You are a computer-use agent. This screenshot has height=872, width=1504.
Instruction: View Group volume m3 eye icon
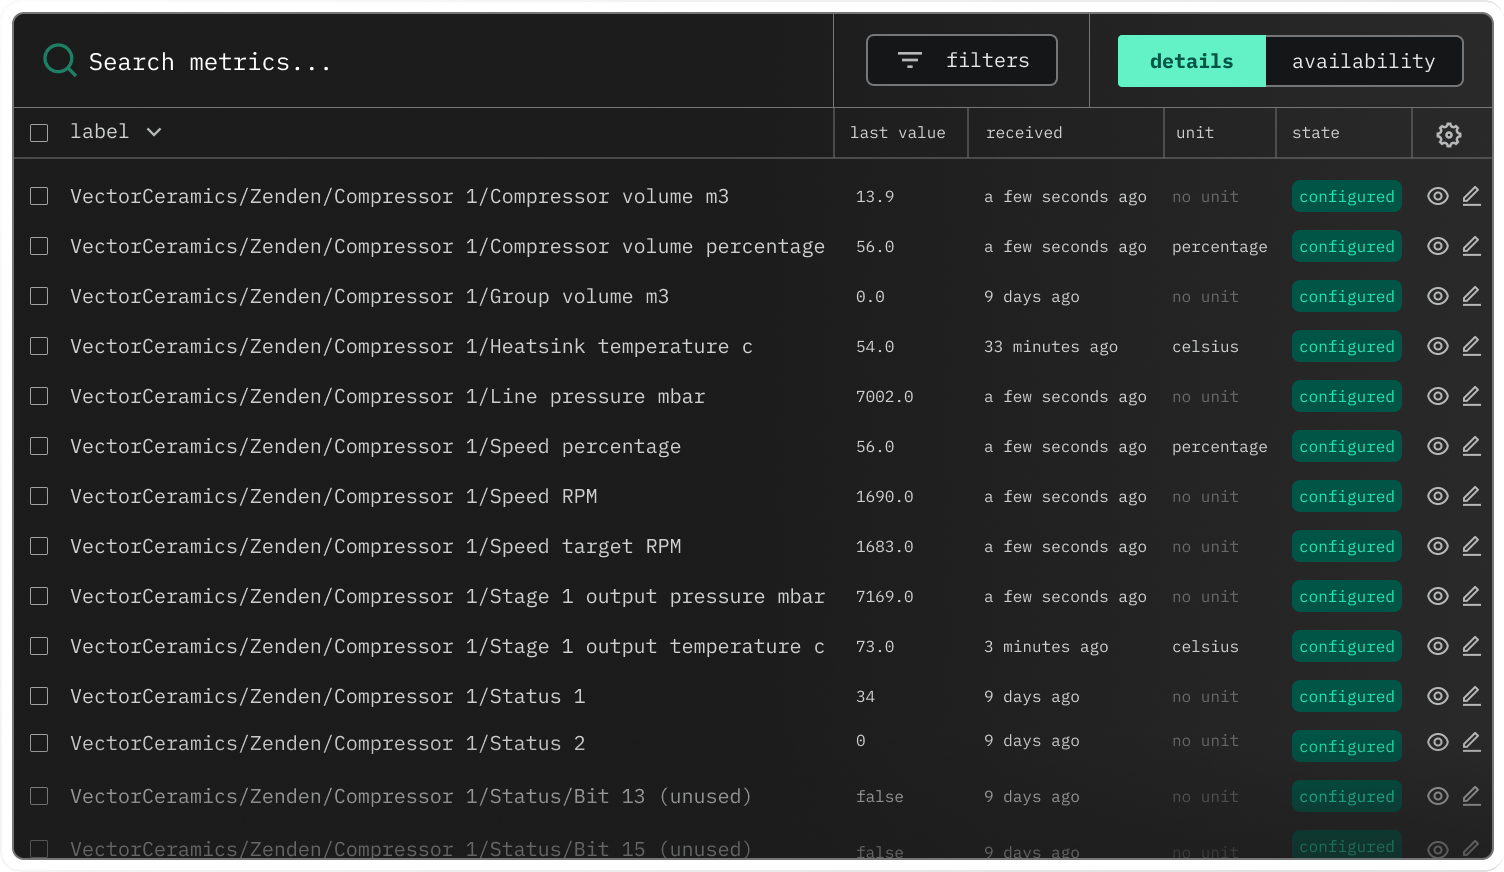1438,296
